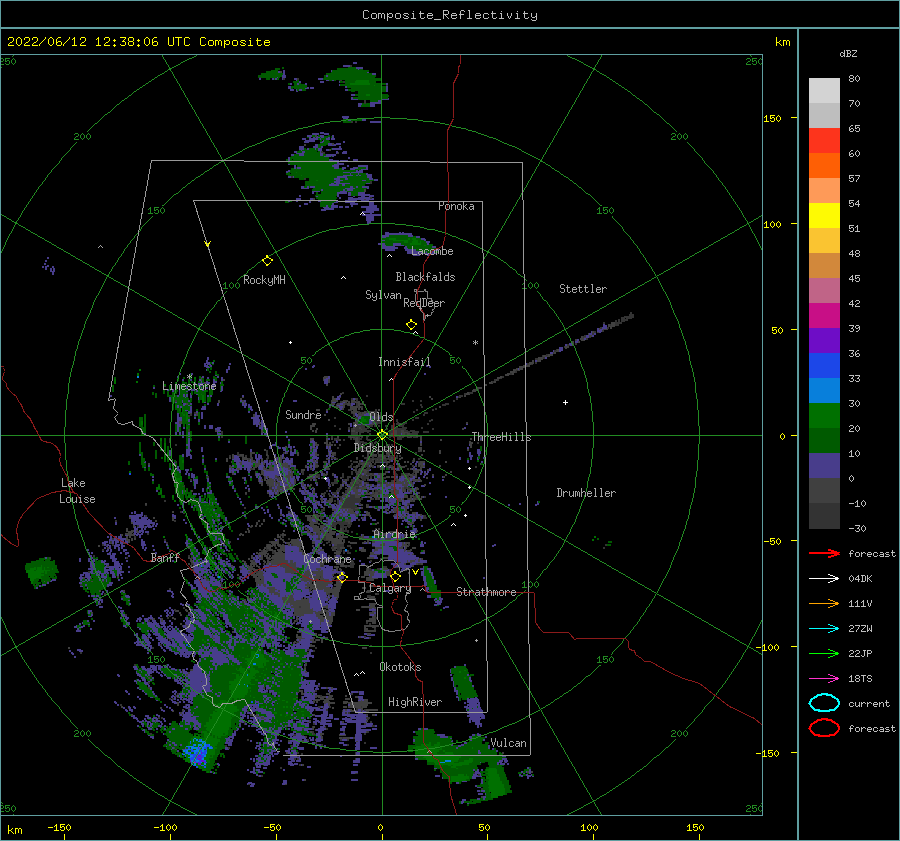Screen dimensions: 900x841
Task: Click the blue-magenta storm core in southwest
Action: click(196, 752)
